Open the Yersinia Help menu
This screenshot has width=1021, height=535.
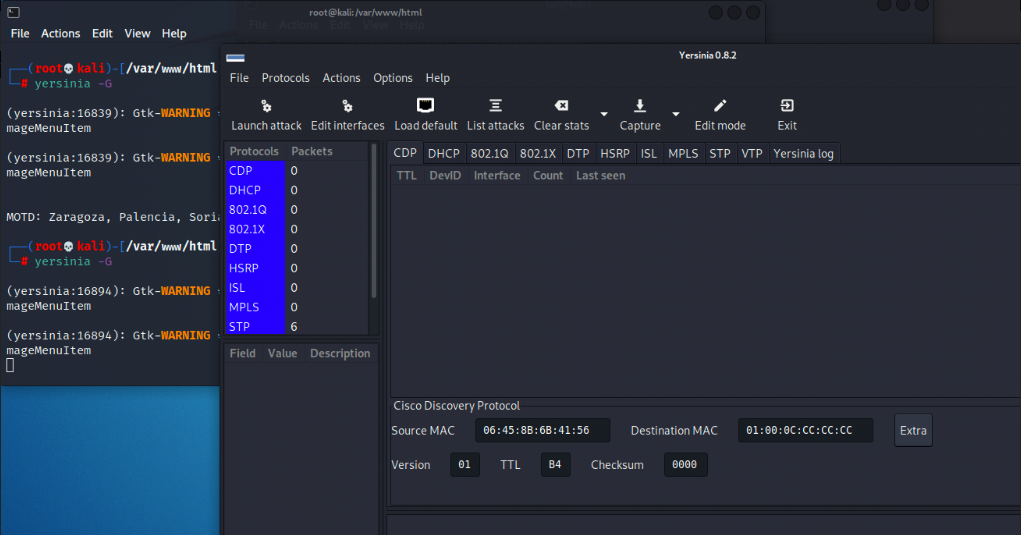tap(438, 78)
